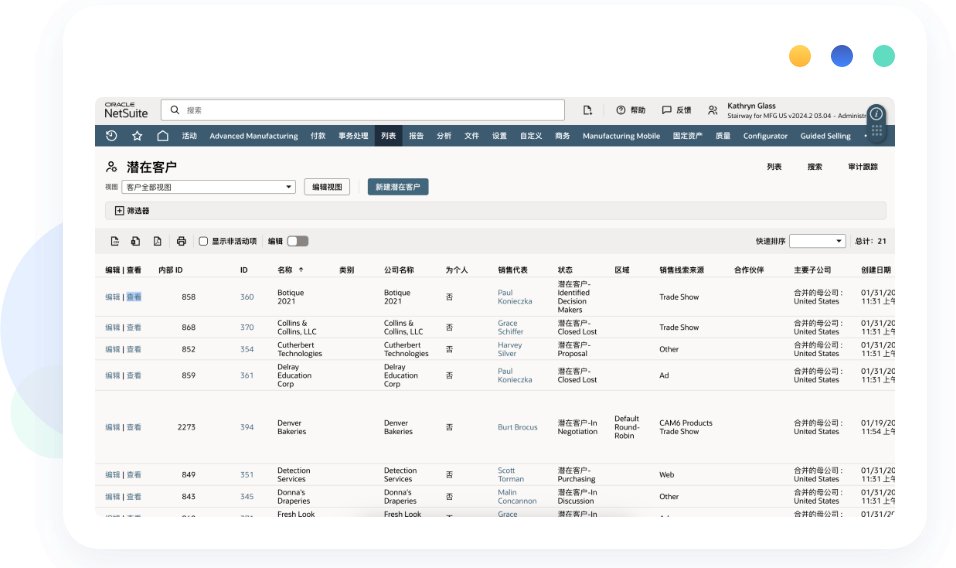
Task: Open the recent records history icon
Action: 112,136
